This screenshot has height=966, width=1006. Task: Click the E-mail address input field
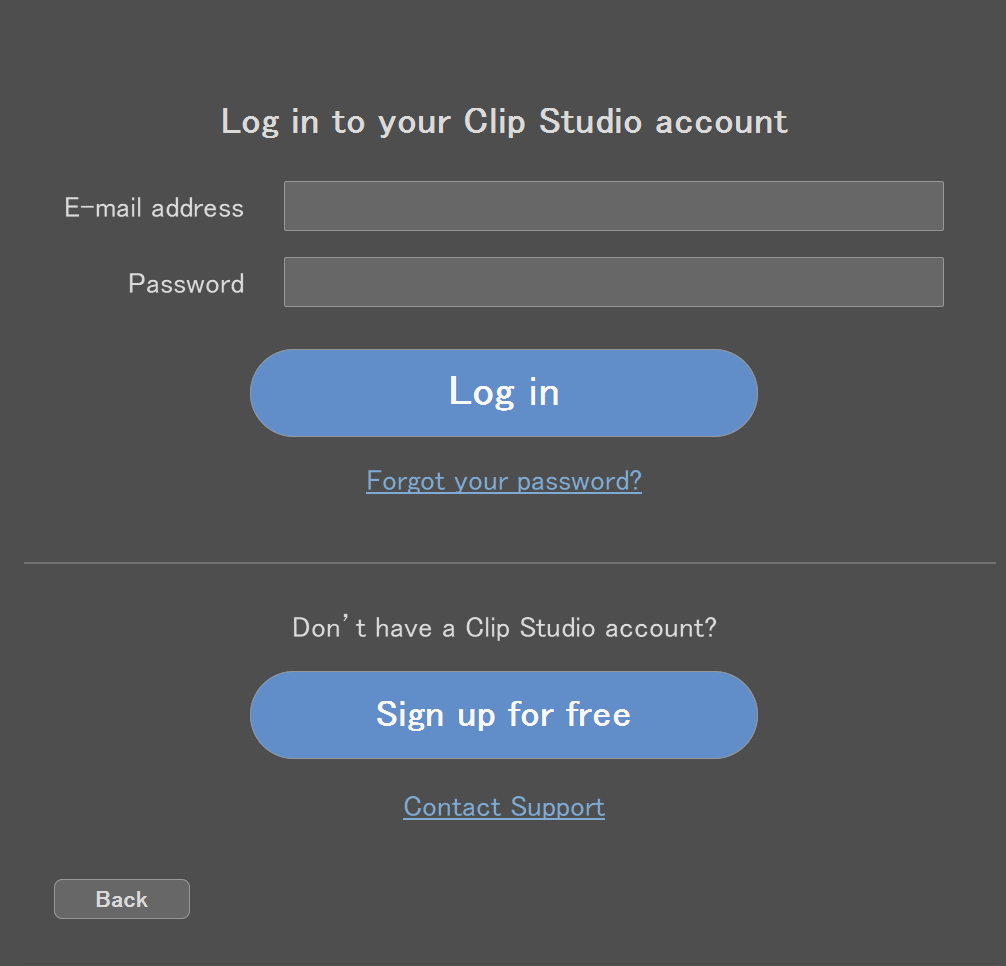[x=613, y=206]
